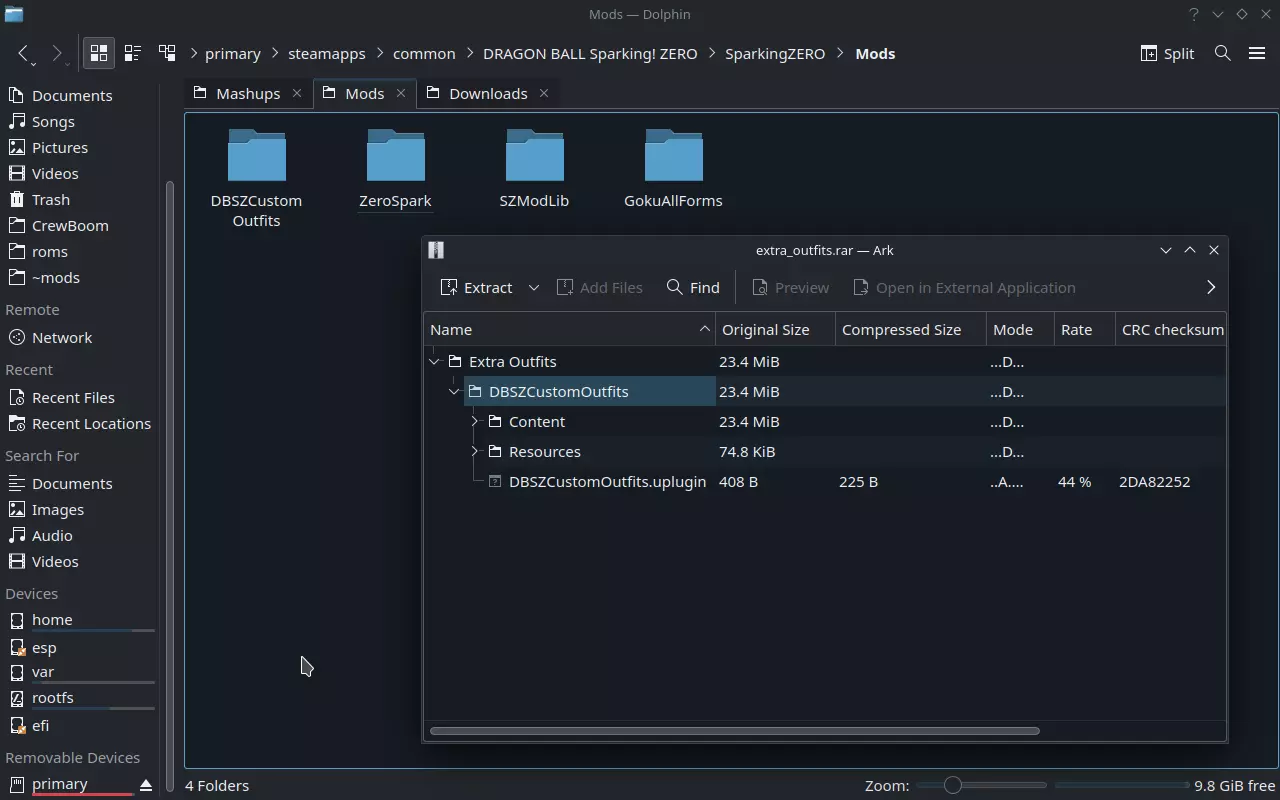Image resolution: width=1280 pixels, height=800 pixels.
Task: Go forward in Dolphin navigation history
Action: point(57,53)
